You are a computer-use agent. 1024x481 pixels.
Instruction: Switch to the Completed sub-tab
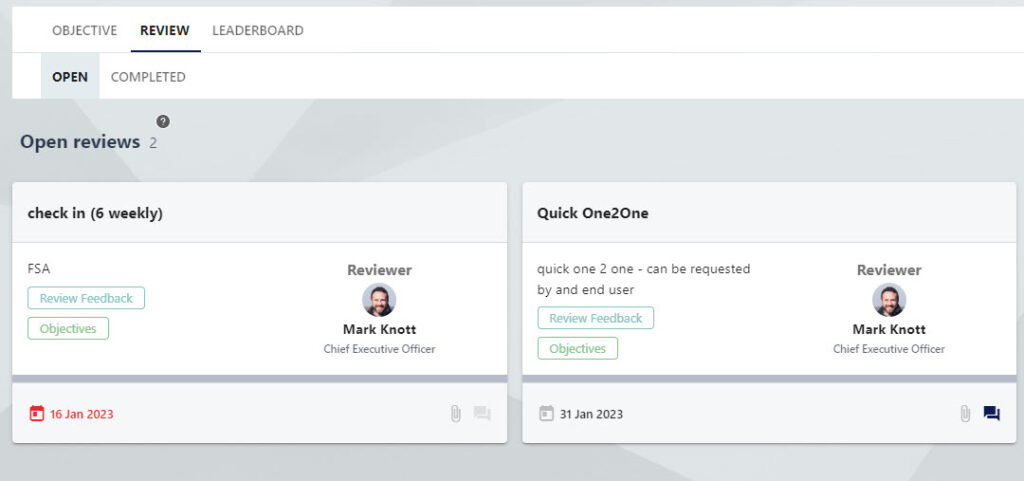[x=148, y=76]
